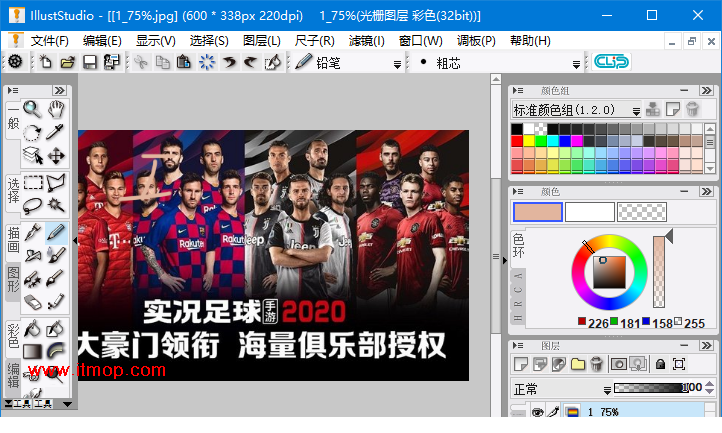
Task: Select the layer select tool
Action: coord(33,156)
